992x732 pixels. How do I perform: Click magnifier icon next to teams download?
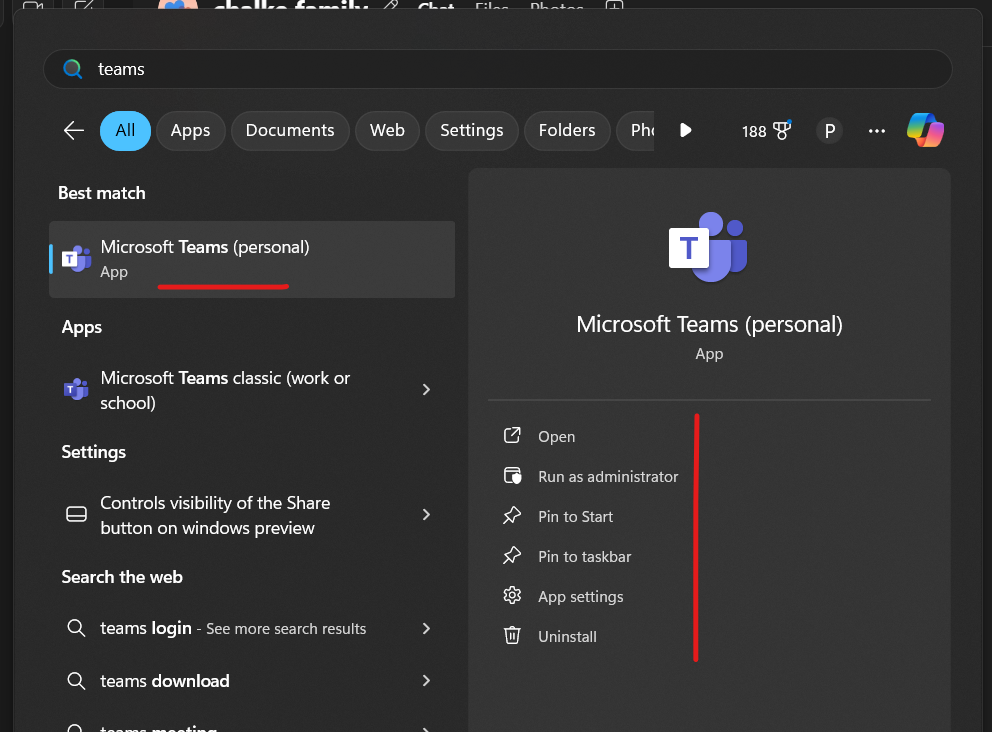(77, 681)
